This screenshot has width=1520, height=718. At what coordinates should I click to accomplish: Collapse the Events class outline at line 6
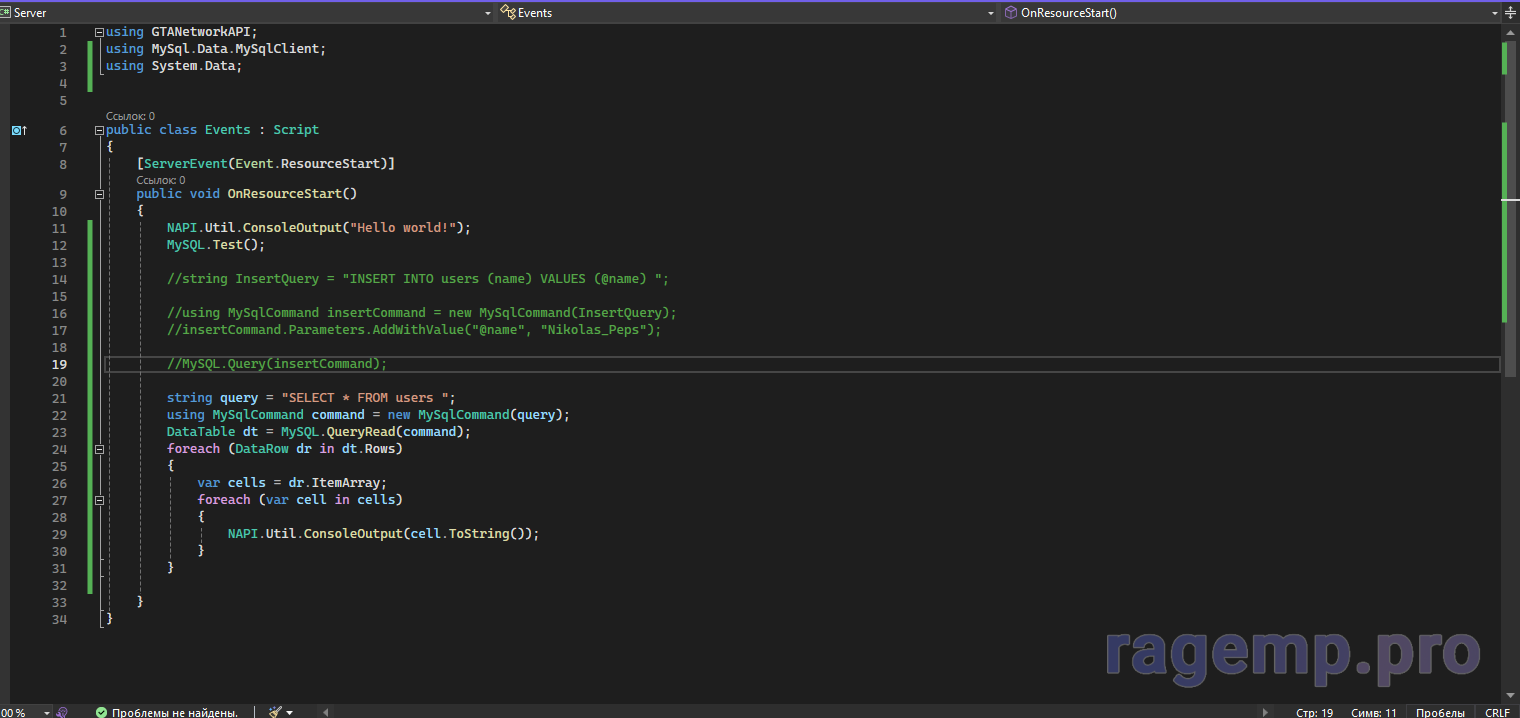point(99,130)
